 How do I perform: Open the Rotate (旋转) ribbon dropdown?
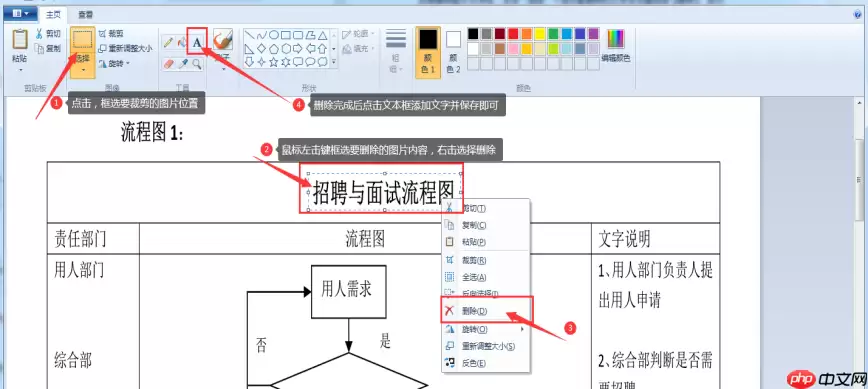click(x=114, y=64)
